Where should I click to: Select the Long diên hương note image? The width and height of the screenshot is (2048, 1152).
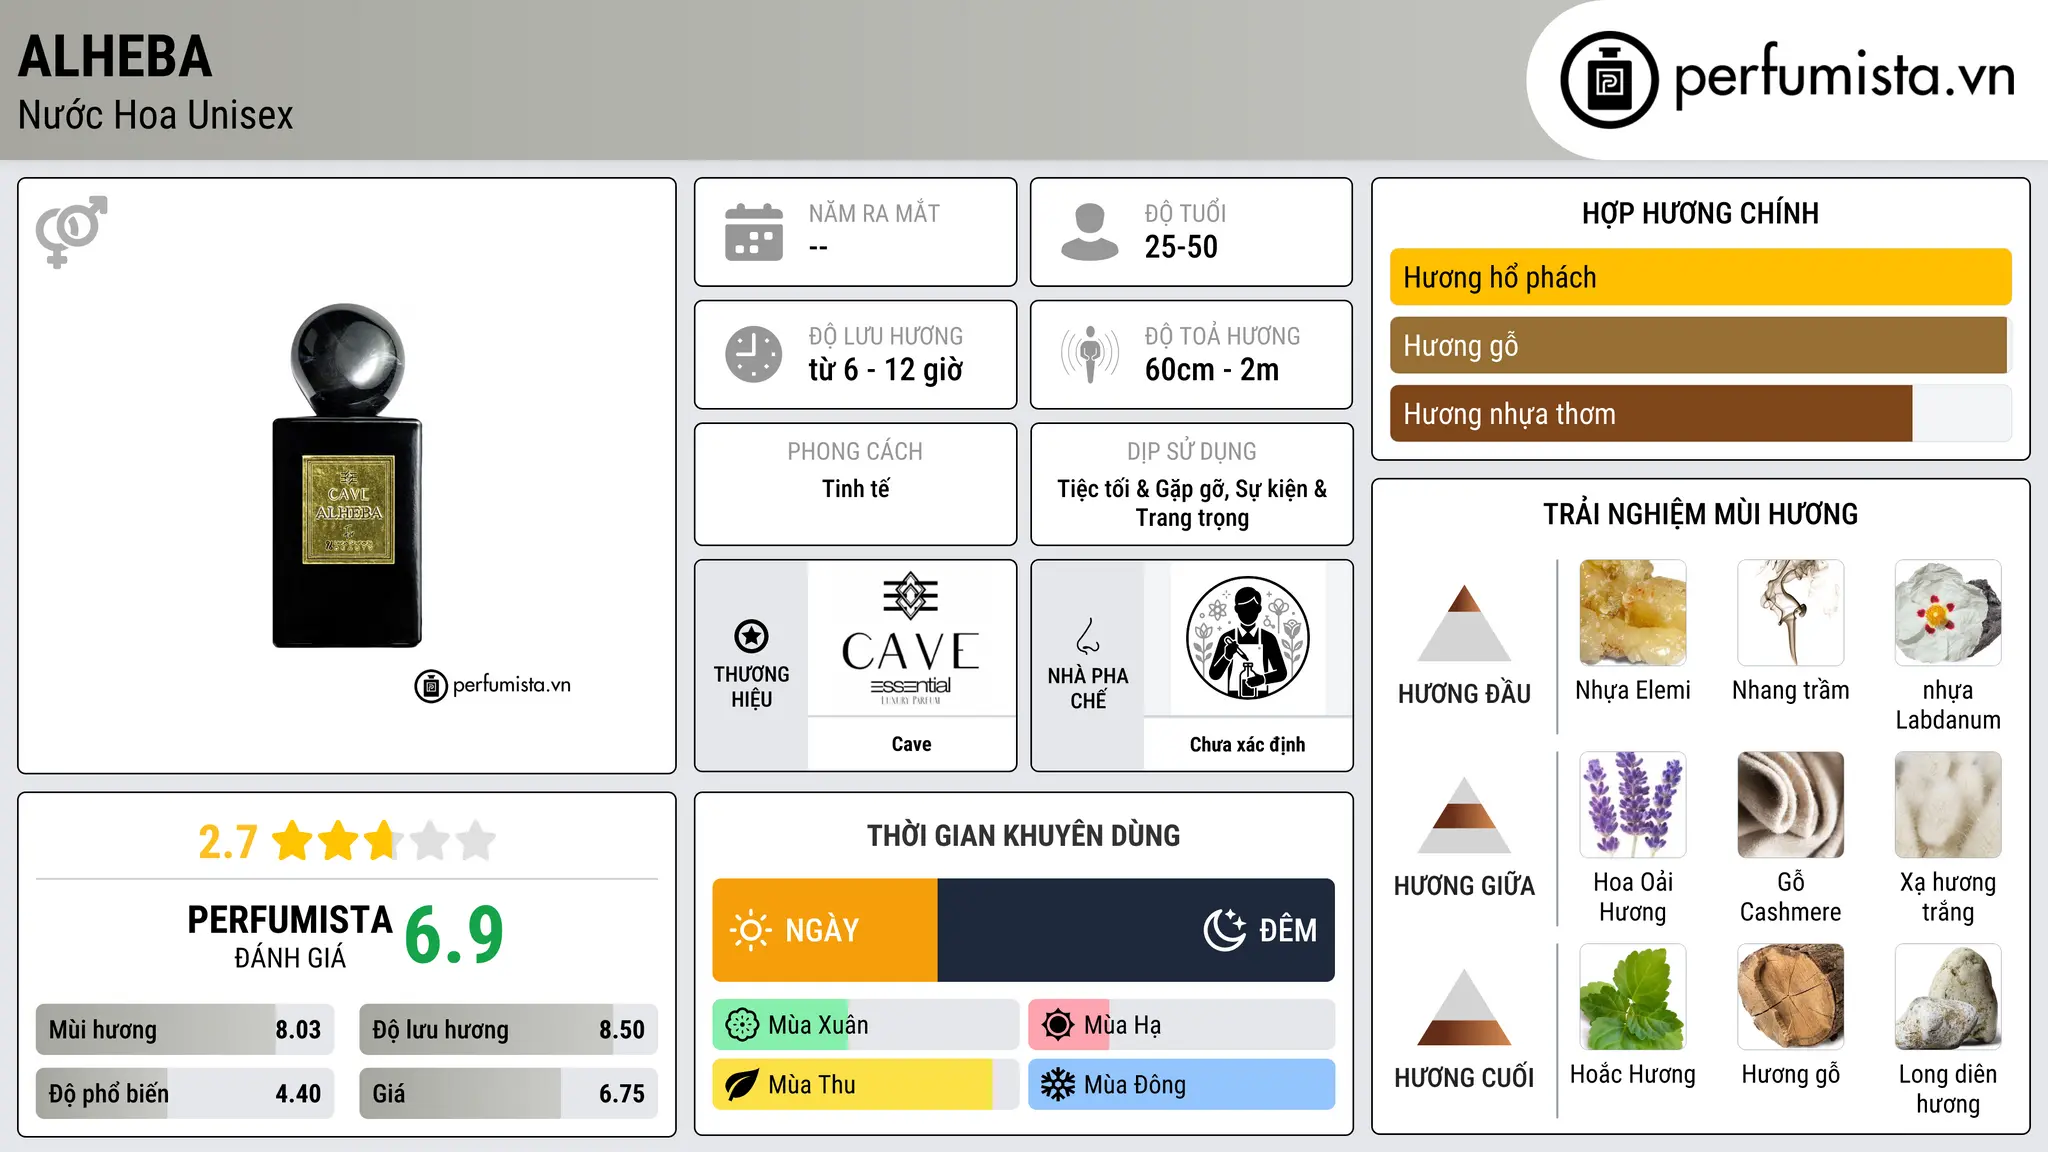(1948, 997)
